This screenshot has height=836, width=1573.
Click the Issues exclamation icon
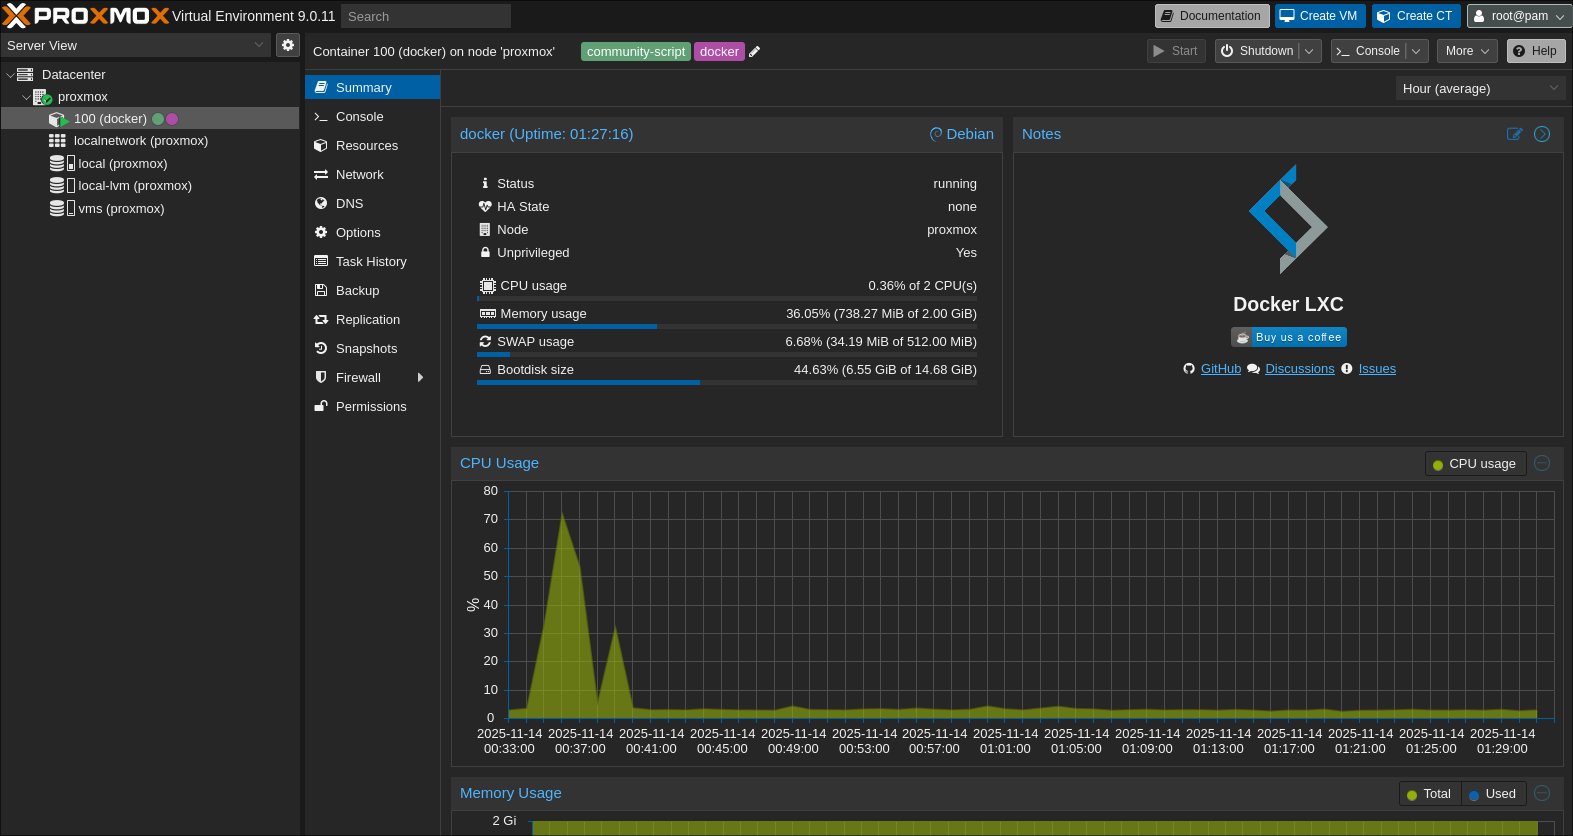click(1347, 369)
